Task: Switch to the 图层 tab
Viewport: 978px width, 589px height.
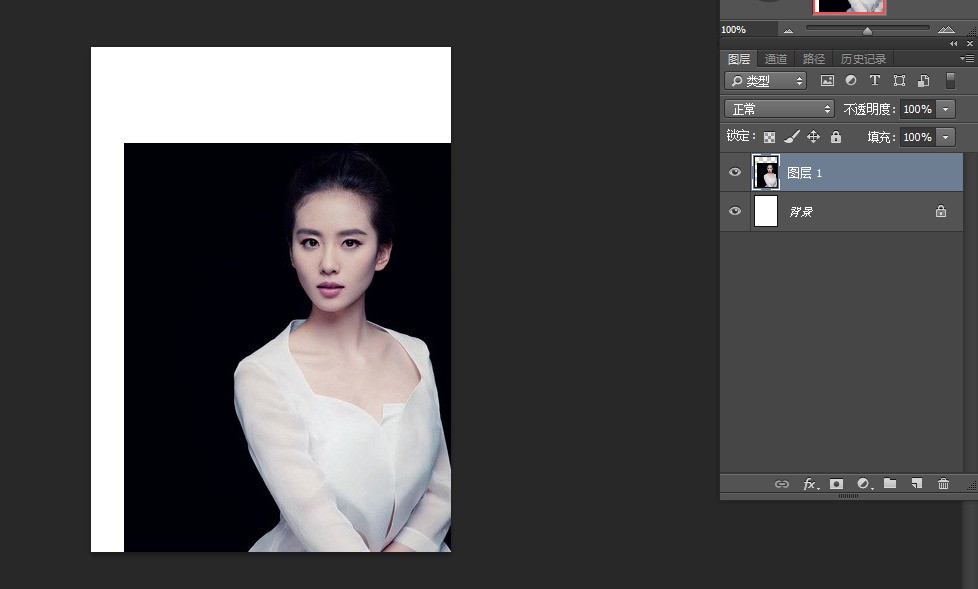Action: click(x=739, y=59)
